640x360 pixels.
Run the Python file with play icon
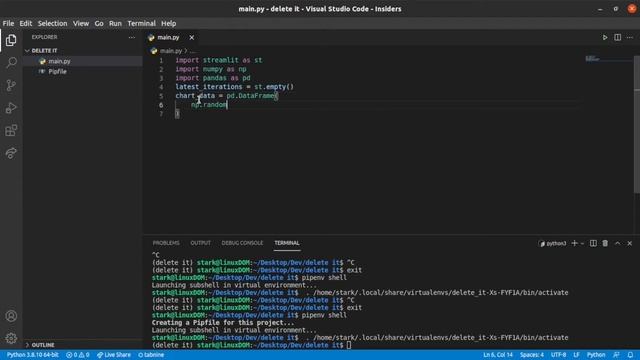(605, 38)
